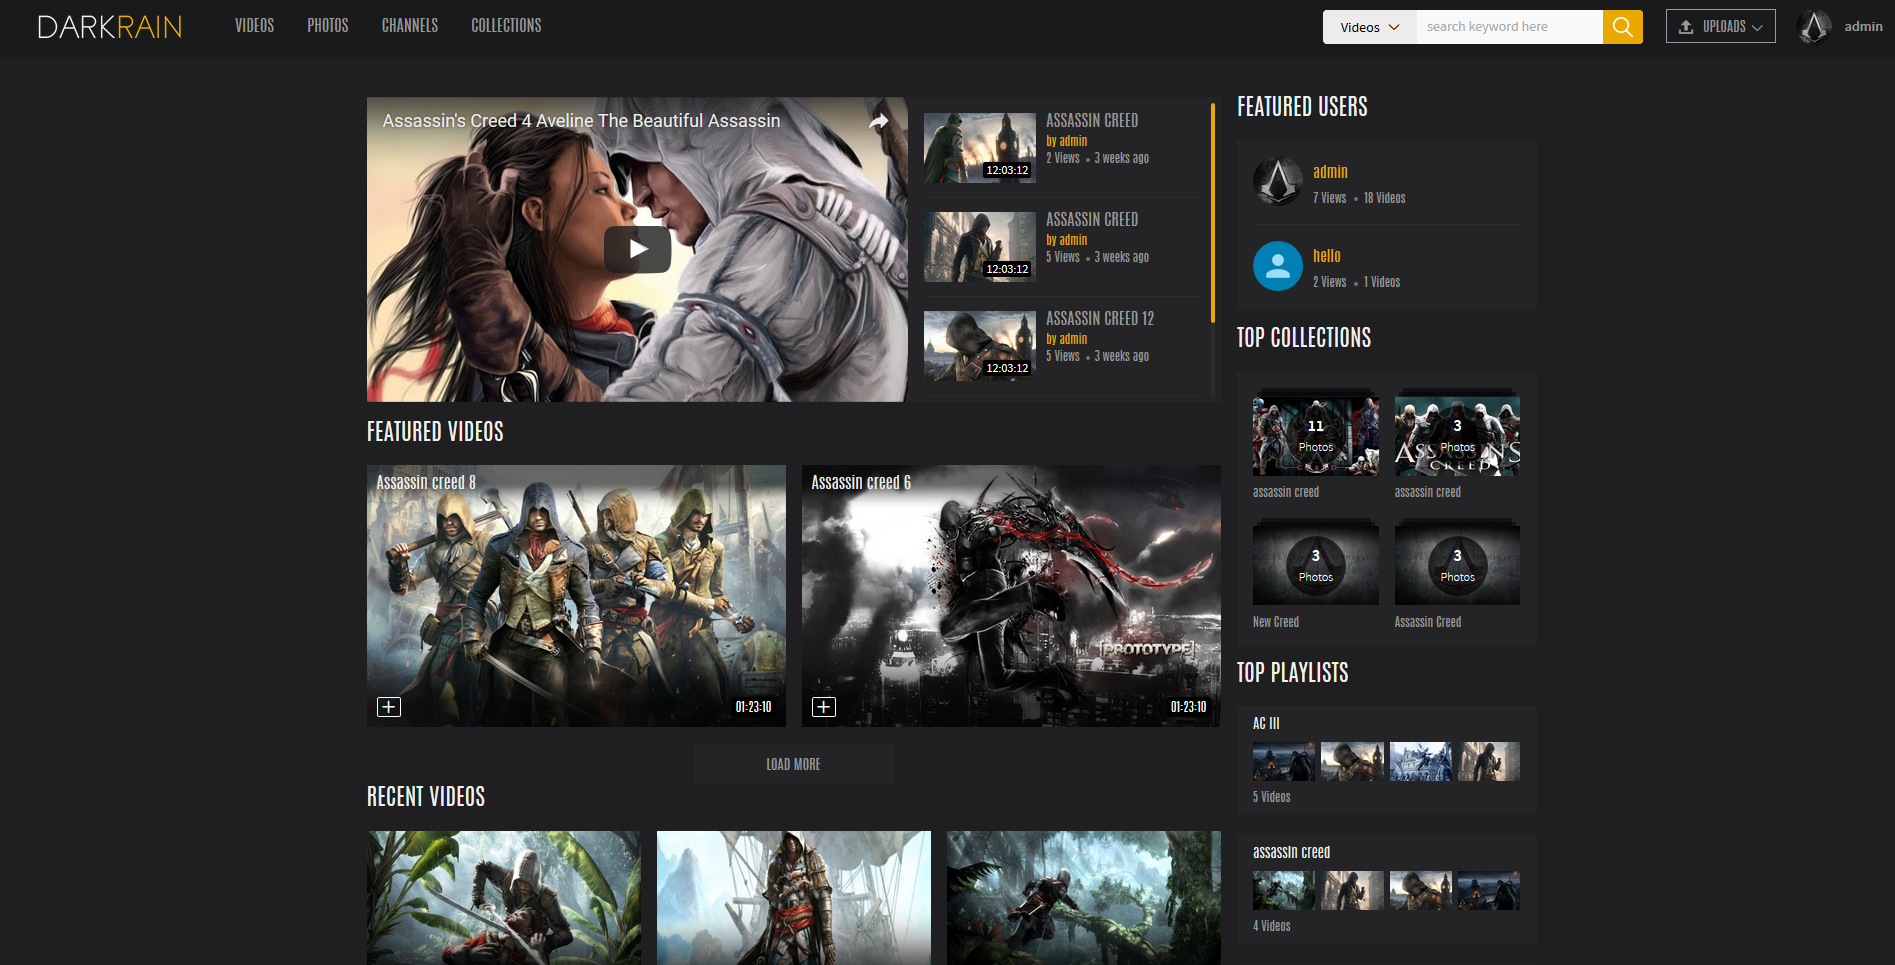The width and height of the screenshot is (1895, 965).
Task: Click by admin link under ASSASSIN CREED 12
Action: click(x=1066, y=339)
